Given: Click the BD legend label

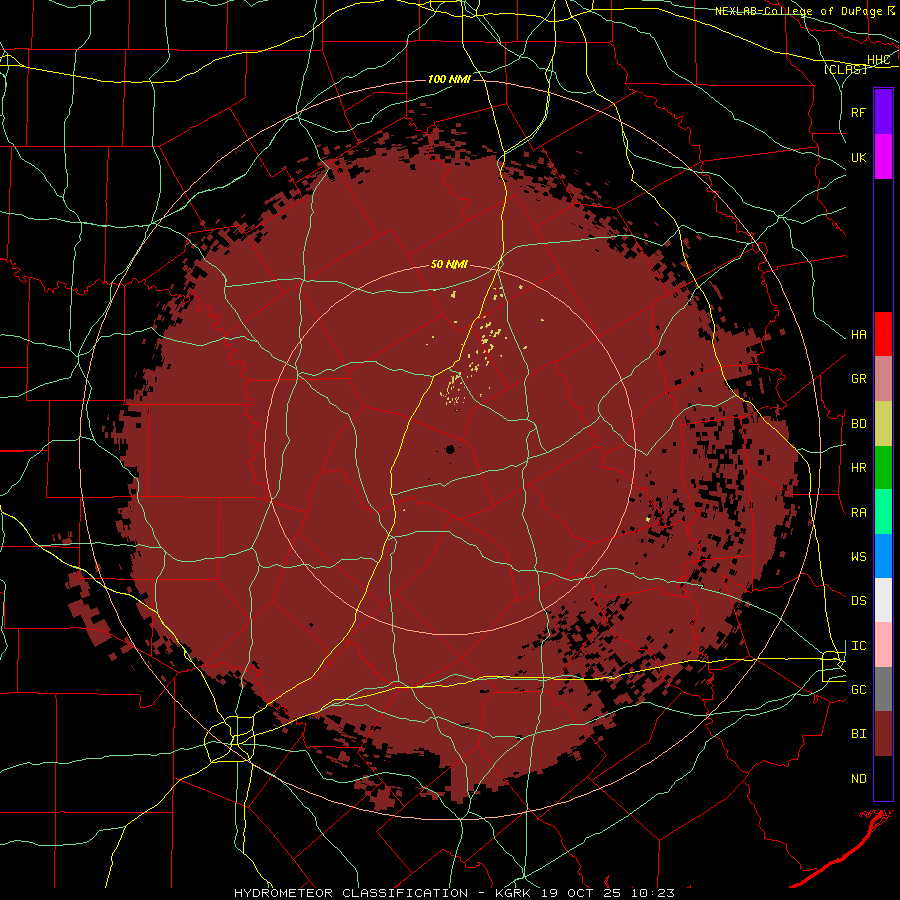Looking at the screenshot, I should coord(859,424).
